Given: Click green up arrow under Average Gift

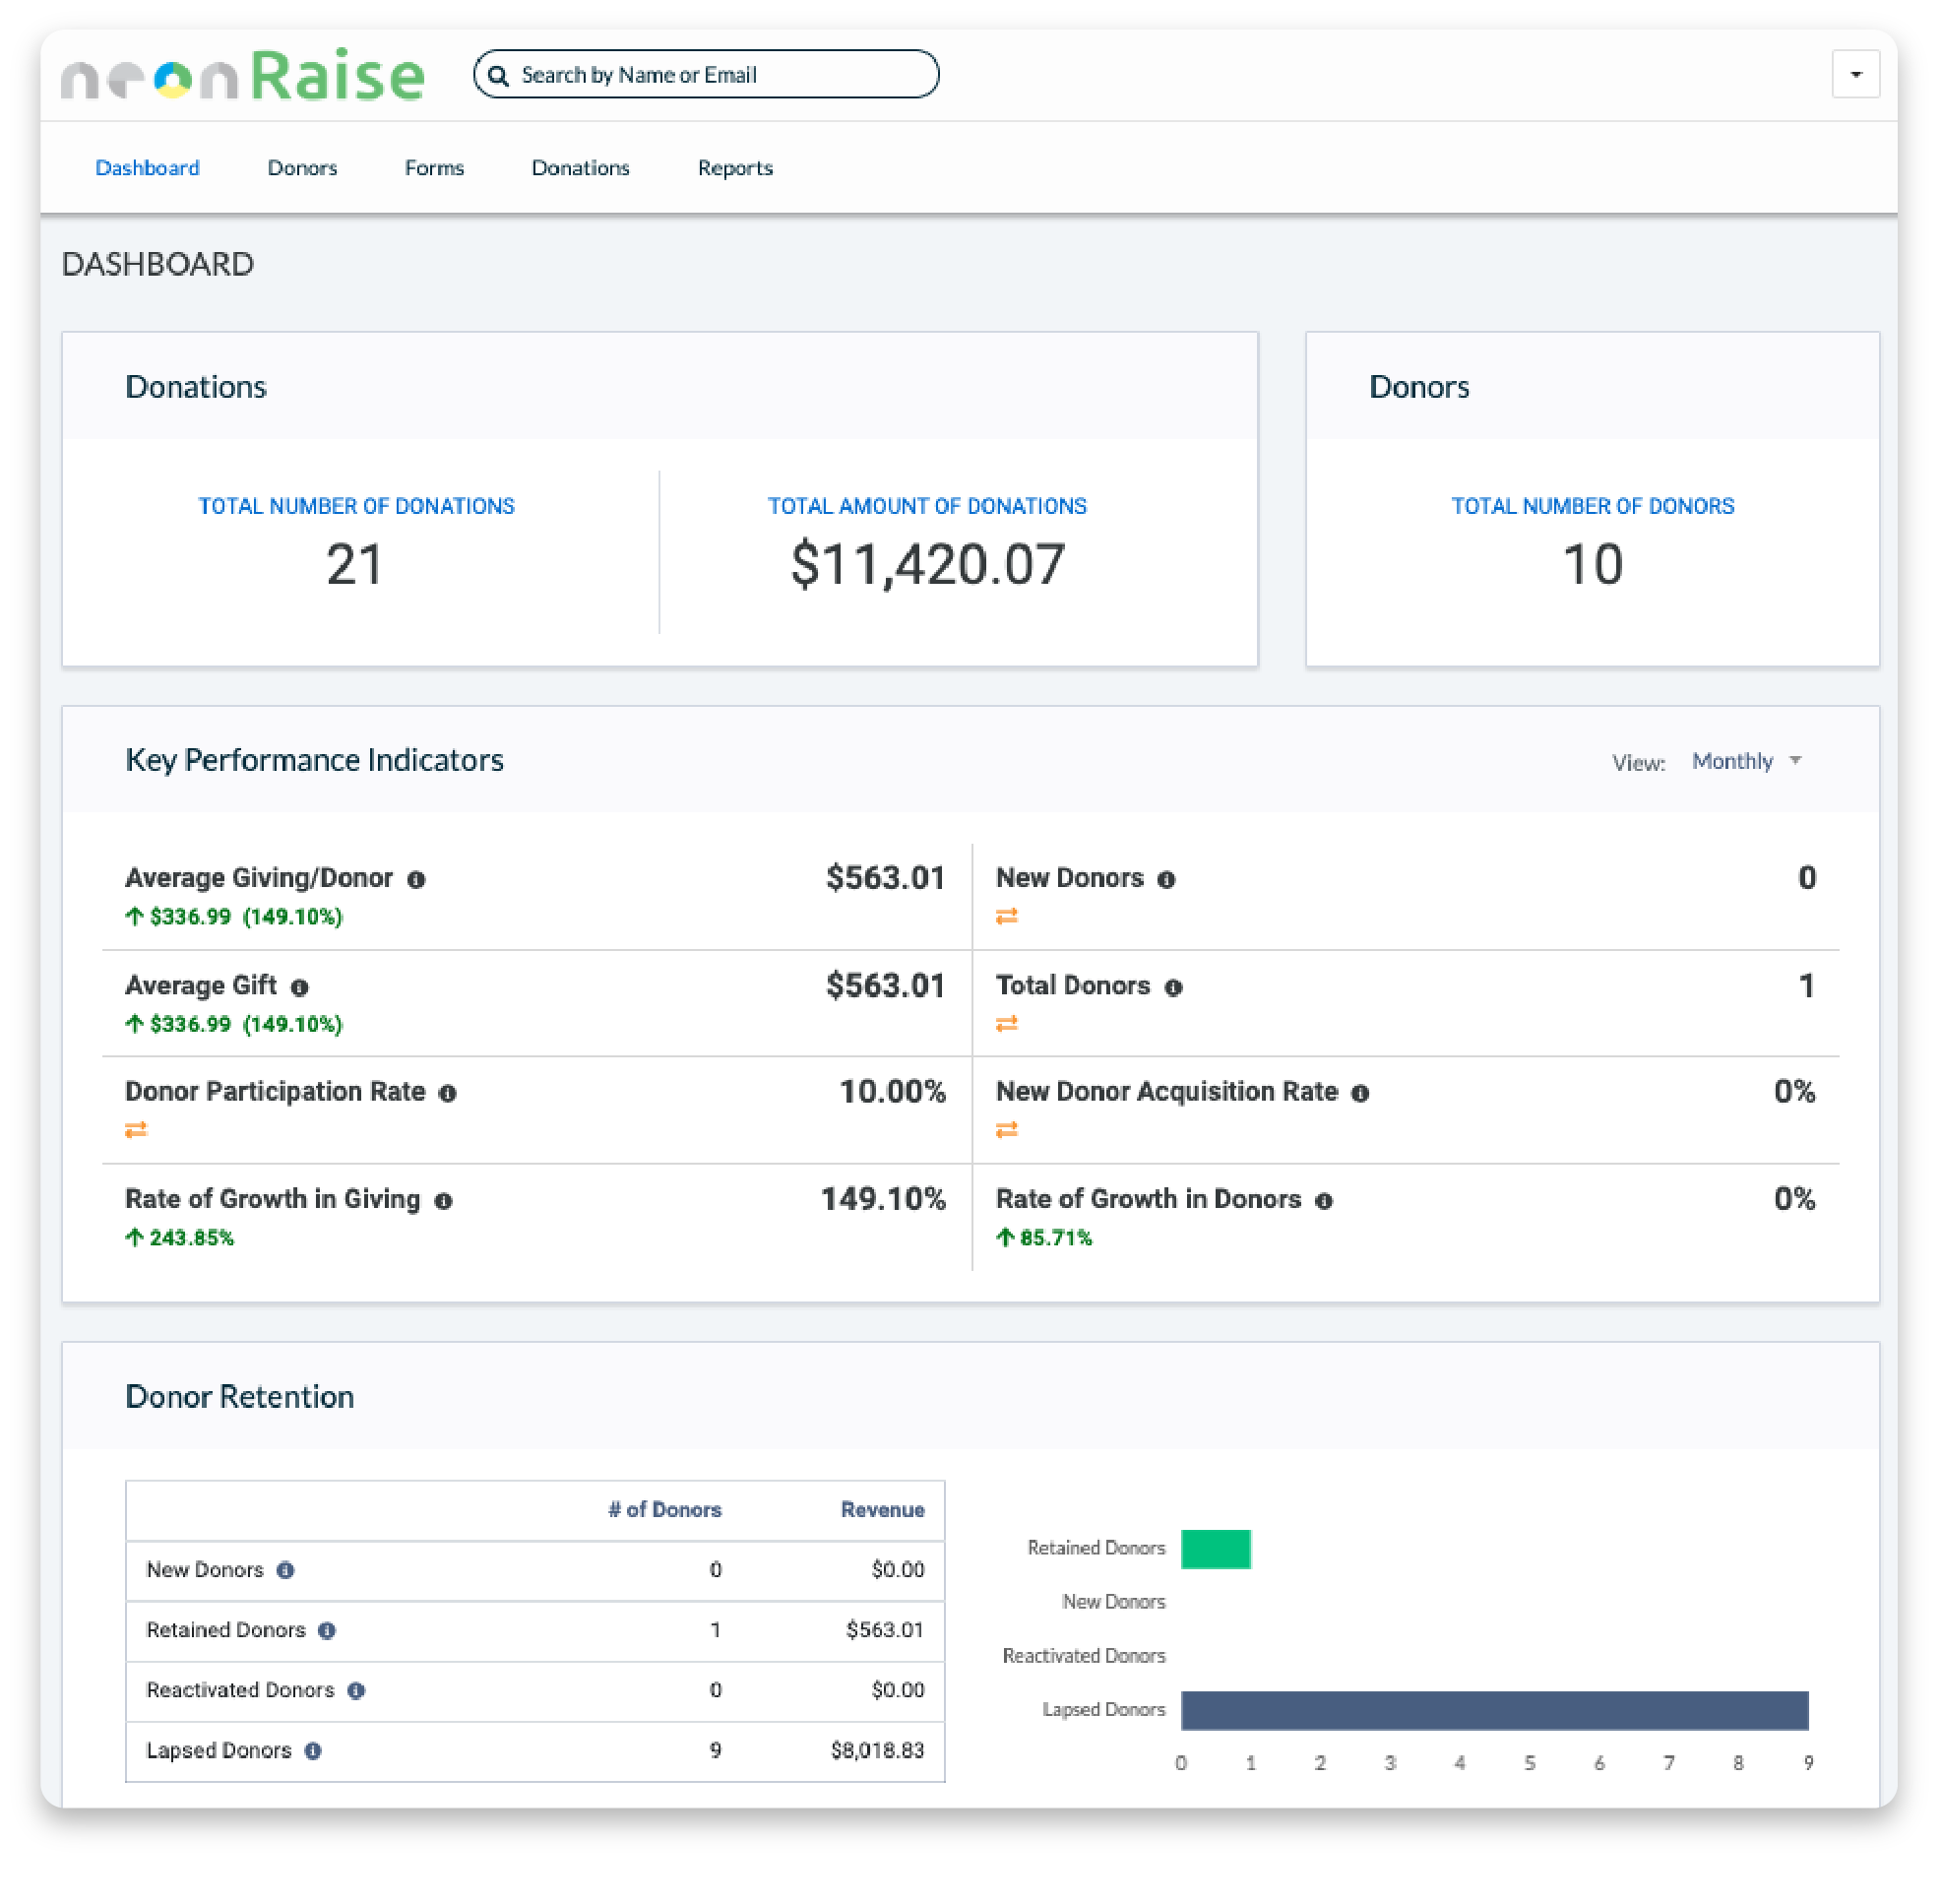Looking at the screenshot, I should (135, 1023).
